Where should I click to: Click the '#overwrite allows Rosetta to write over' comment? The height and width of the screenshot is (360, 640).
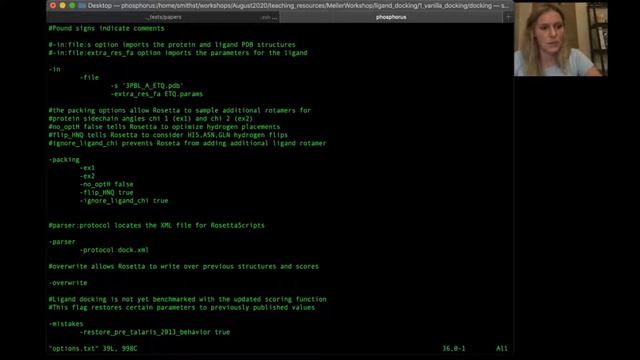pos(184,266)
